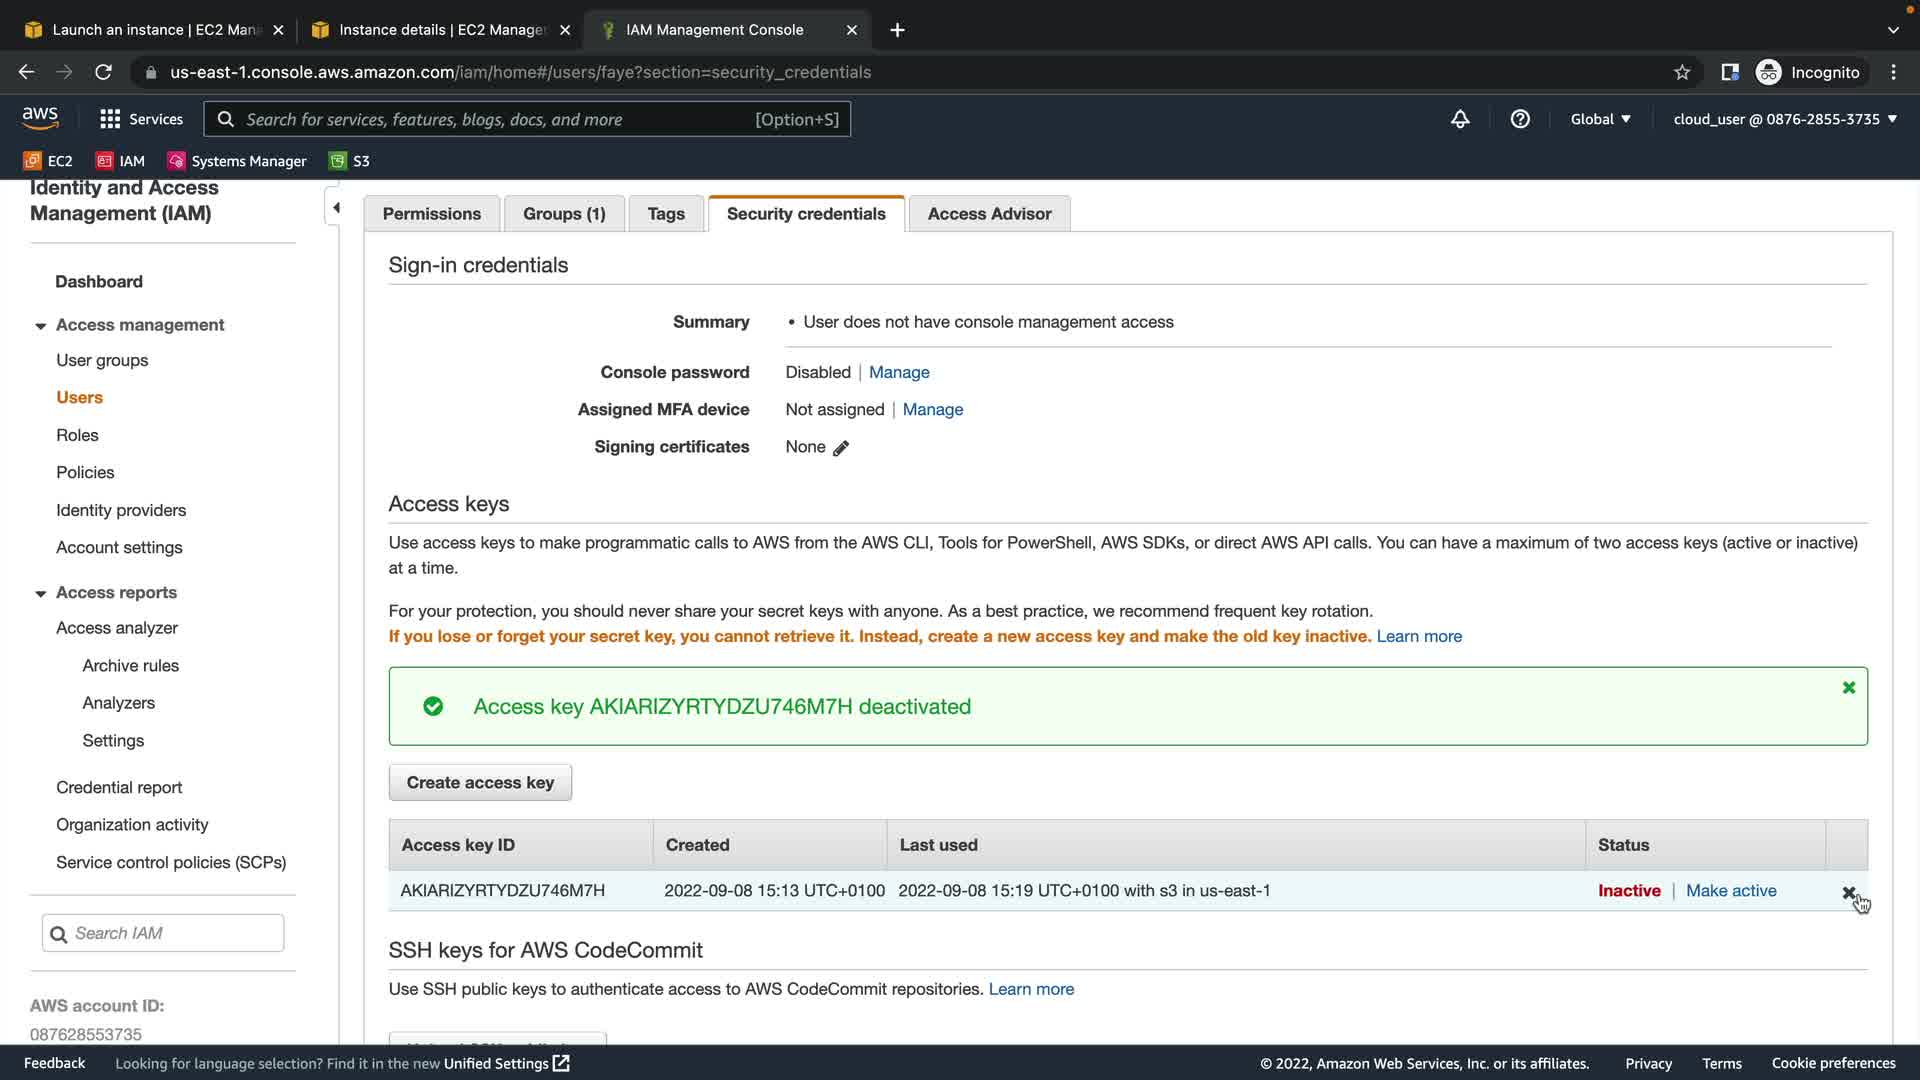Switch to the Access Advisor tab
Screen dimensions: 1920x1080
(x=988, y=214)
